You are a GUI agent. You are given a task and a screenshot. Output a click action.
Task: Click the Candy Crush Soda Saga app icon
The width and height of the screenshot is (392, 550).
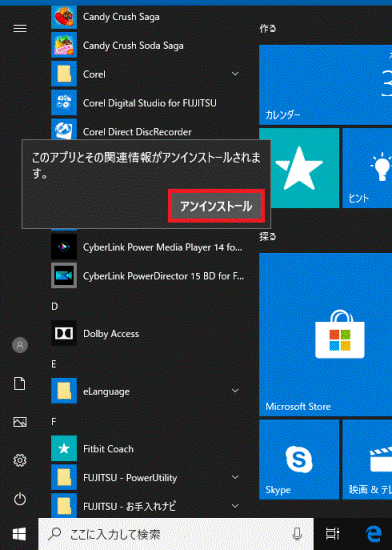point(64,45)
